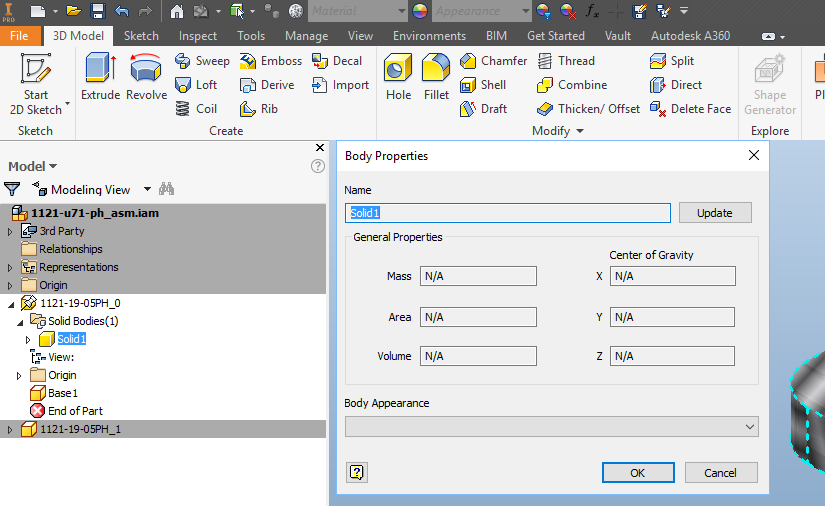This screenshot has width=825, height=506.
Task: Choose the Sweep feature
Action: tap(202, 61)
